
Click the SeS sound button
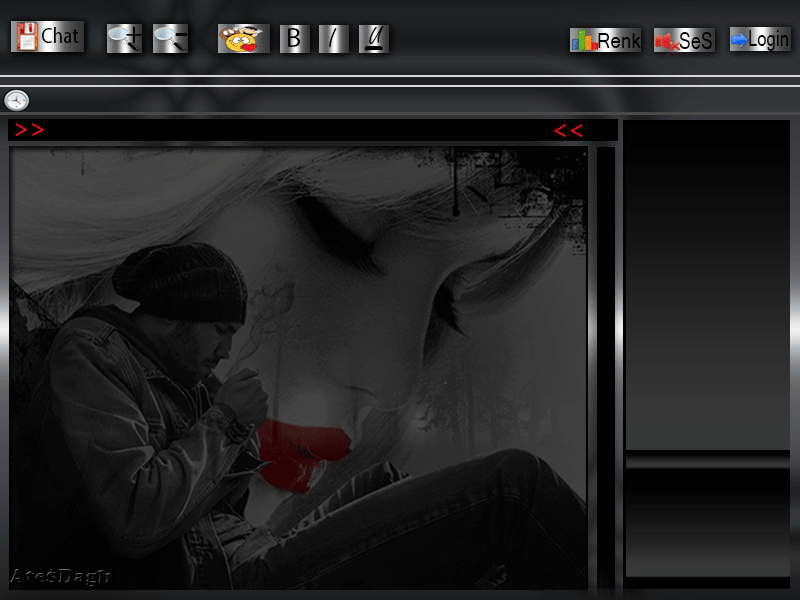point(684,40)
